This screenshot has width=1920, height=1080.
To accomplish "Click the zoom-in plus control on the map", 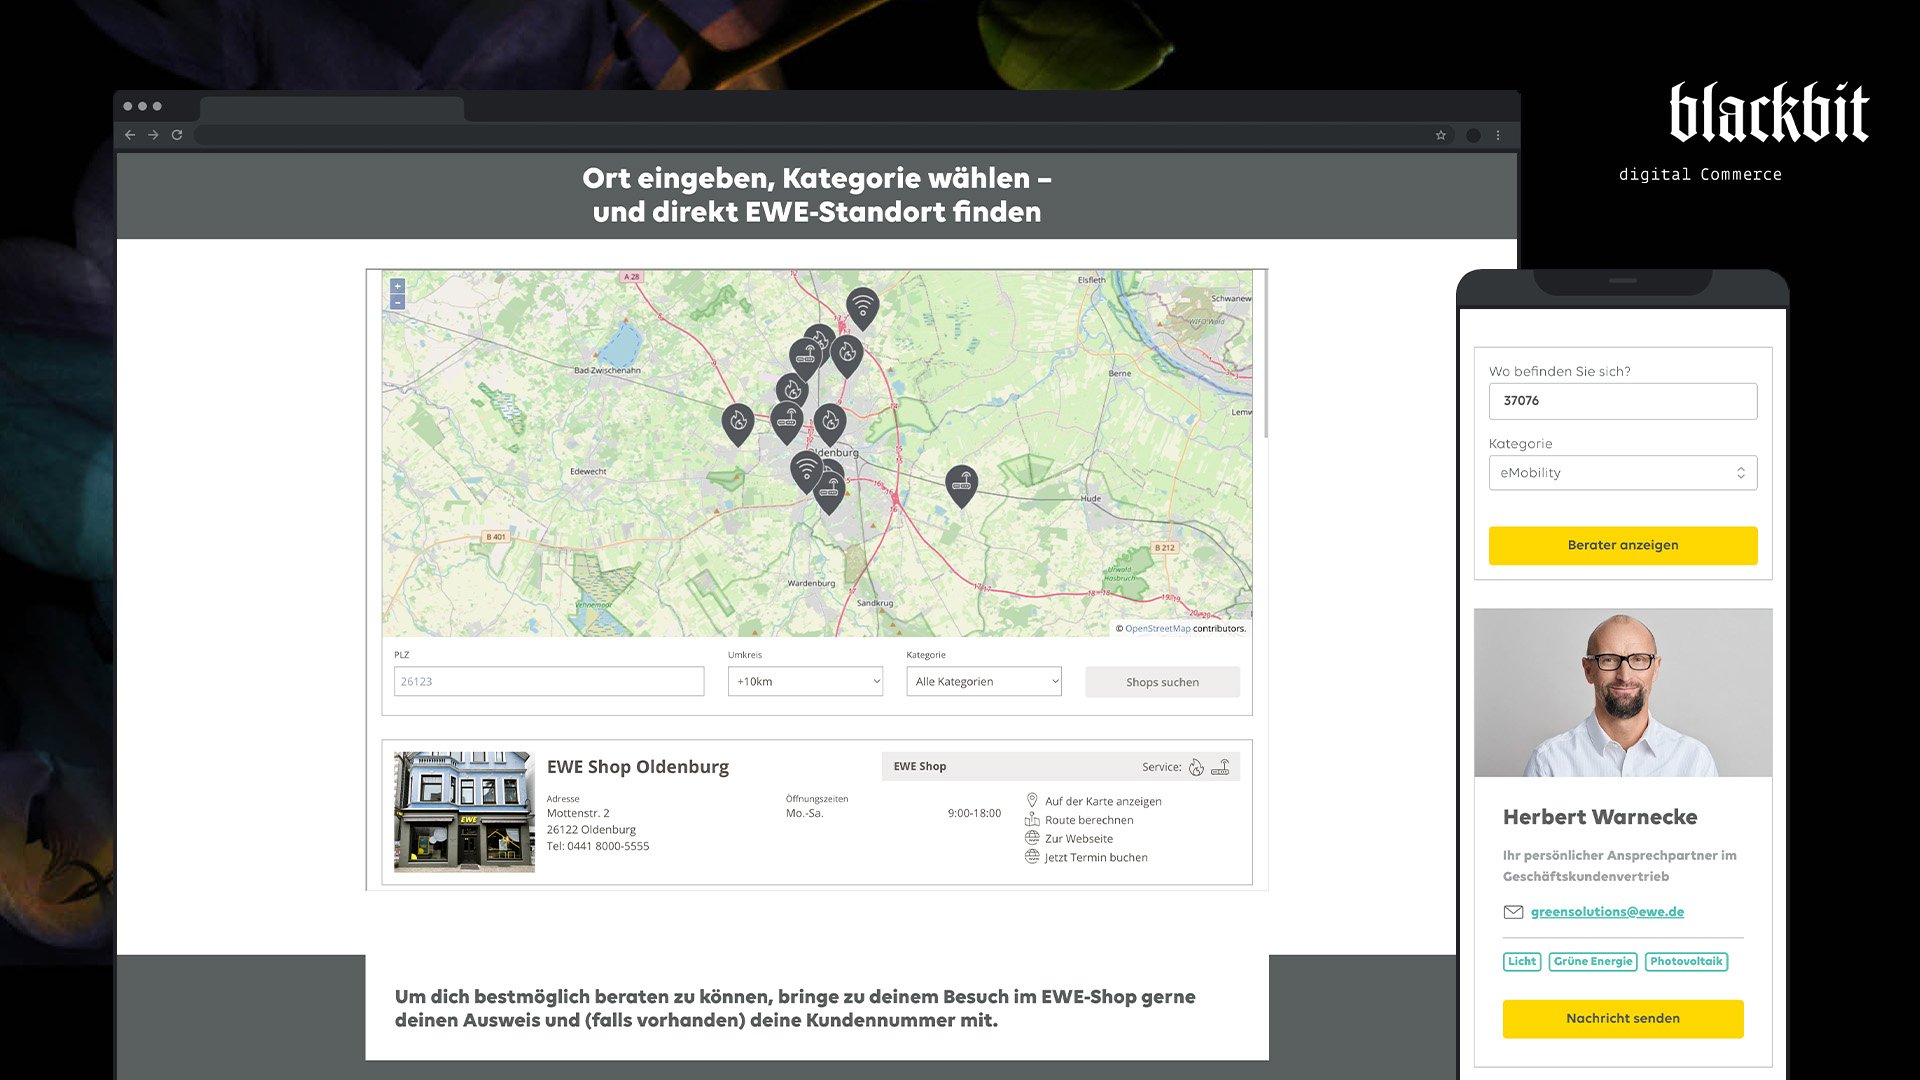I will [x=397, y=287].
